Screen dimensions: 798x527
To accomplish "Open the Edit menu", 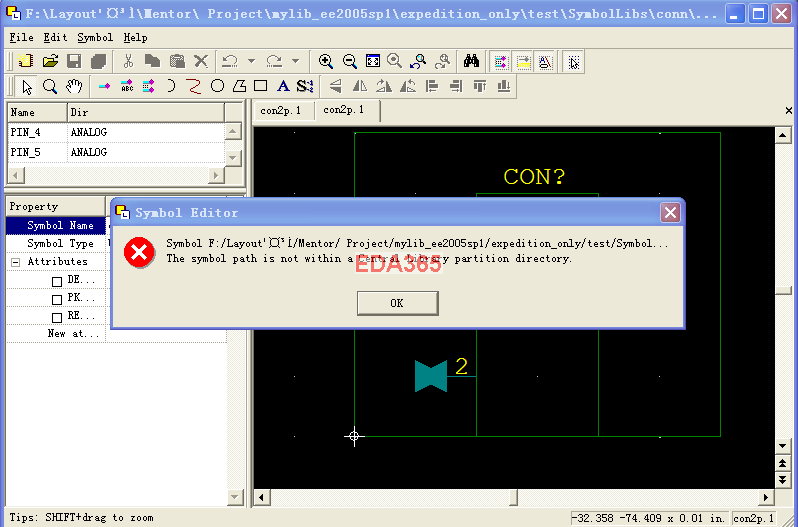I will click(55, 37).
